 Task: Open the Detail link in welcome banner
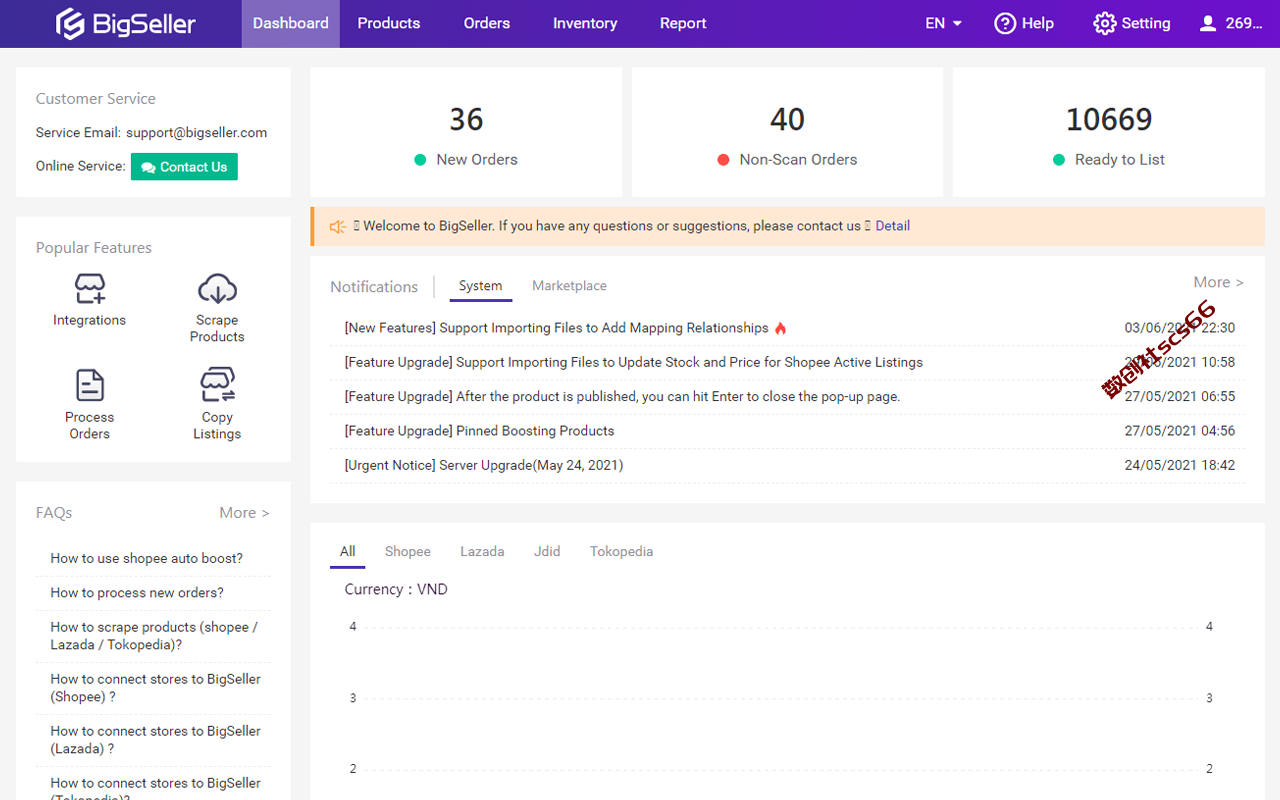(893, 226)
